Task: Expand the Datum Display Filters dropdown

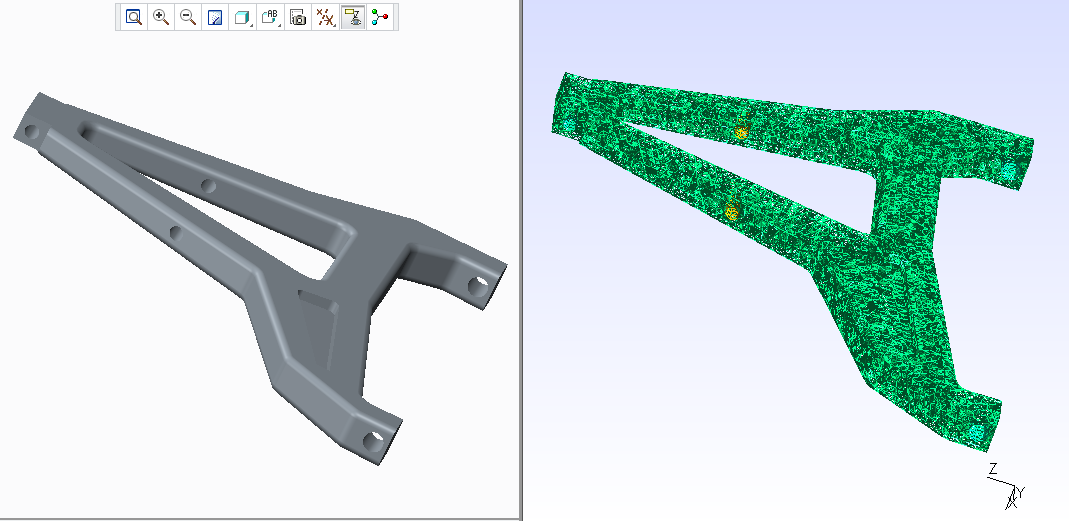Action: [325, 17]
